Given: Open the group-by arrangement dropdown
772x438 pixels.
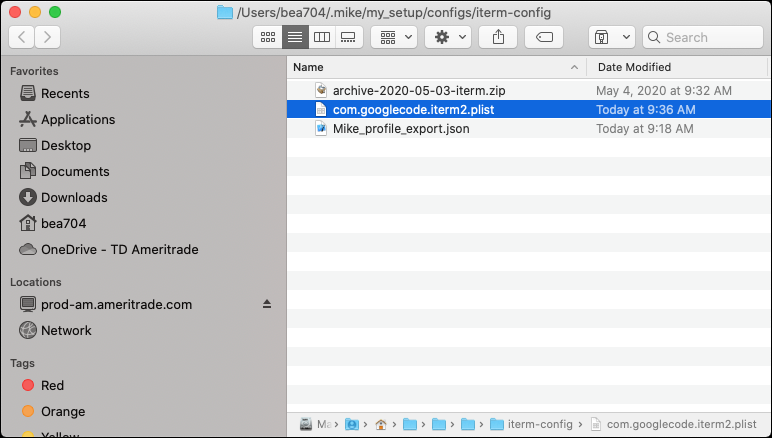Looking at the screenshot, I should click(x=394, y=37).
